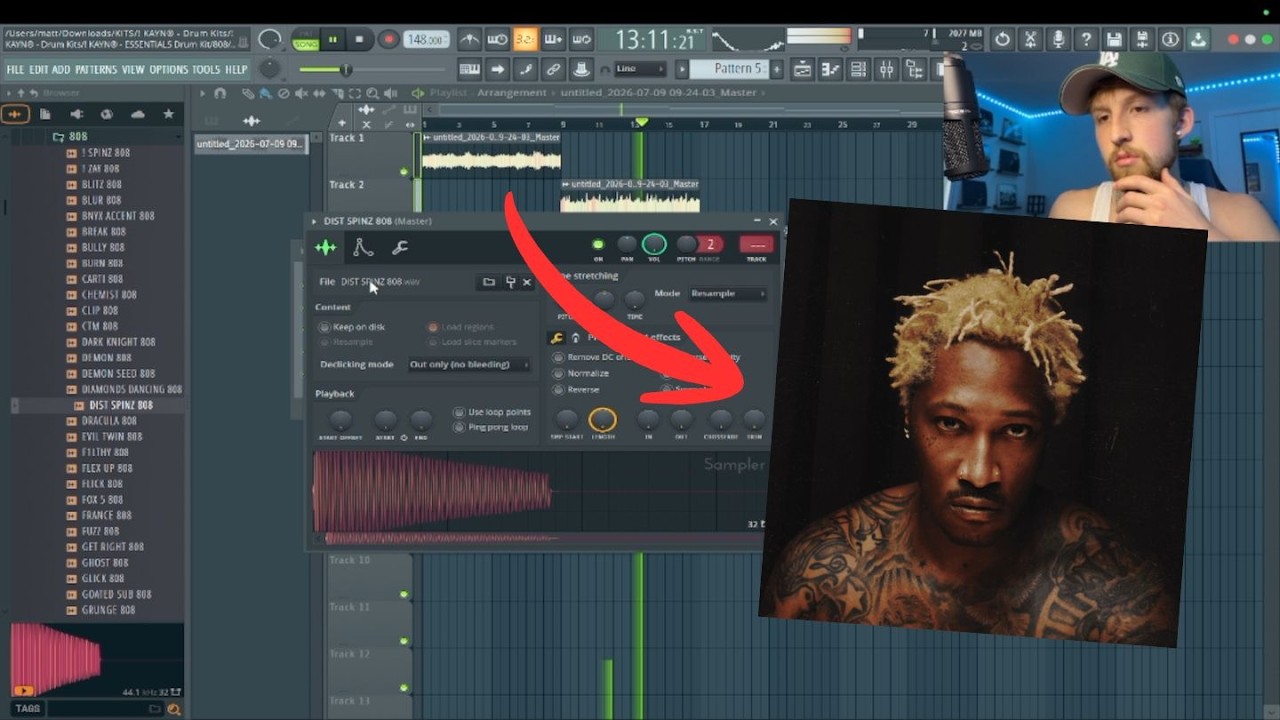Toggle the loop recording icon
Screen dimensions: 1280x720
[581, 40]
